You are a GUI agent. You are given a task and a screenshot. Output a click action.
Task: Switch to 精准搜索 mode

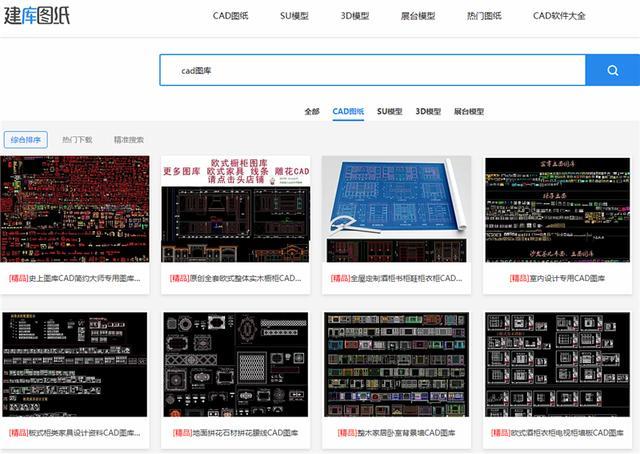(129, 140)
